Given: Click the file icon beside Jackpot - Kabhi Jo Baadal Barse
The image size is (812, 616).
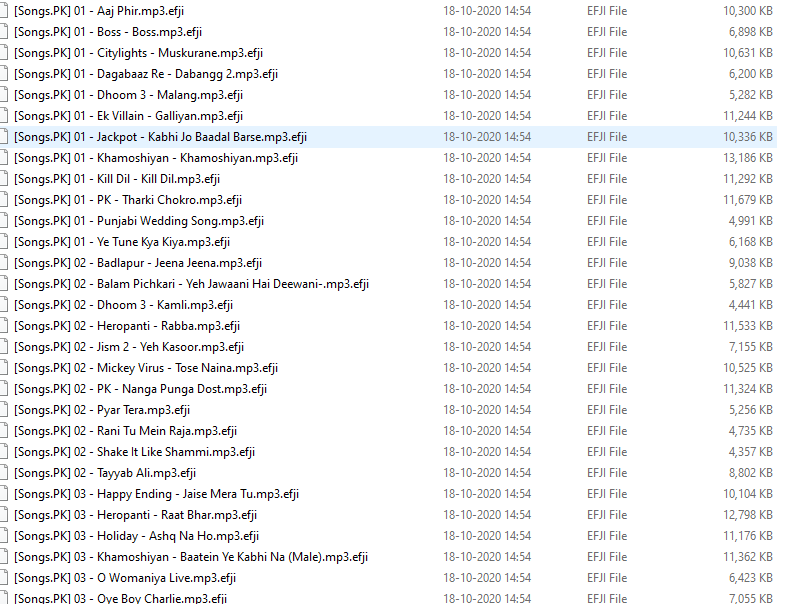Looking at the screenshot, I should pyautogui.click(x=4, y=137).
